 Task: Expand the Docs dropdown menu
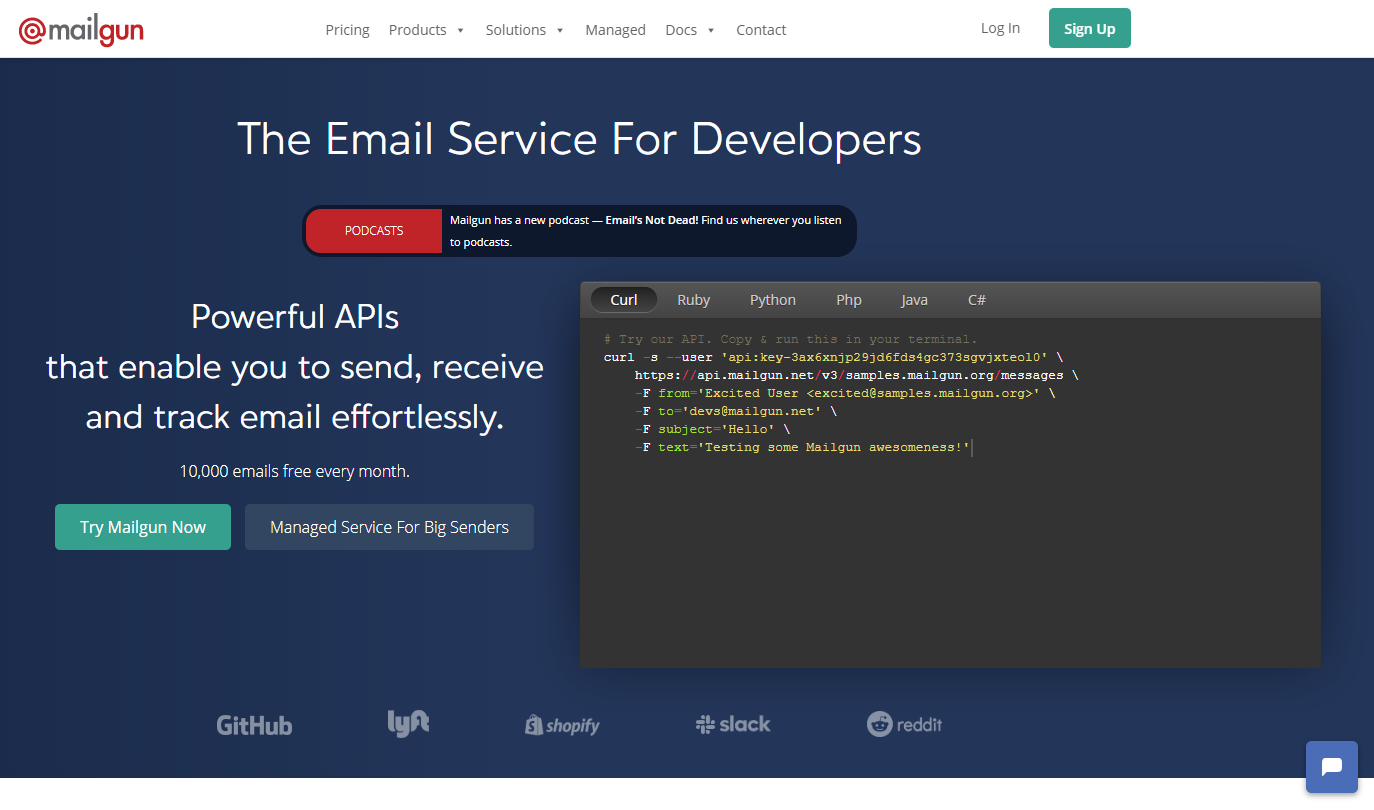click(x=690, y=30)
